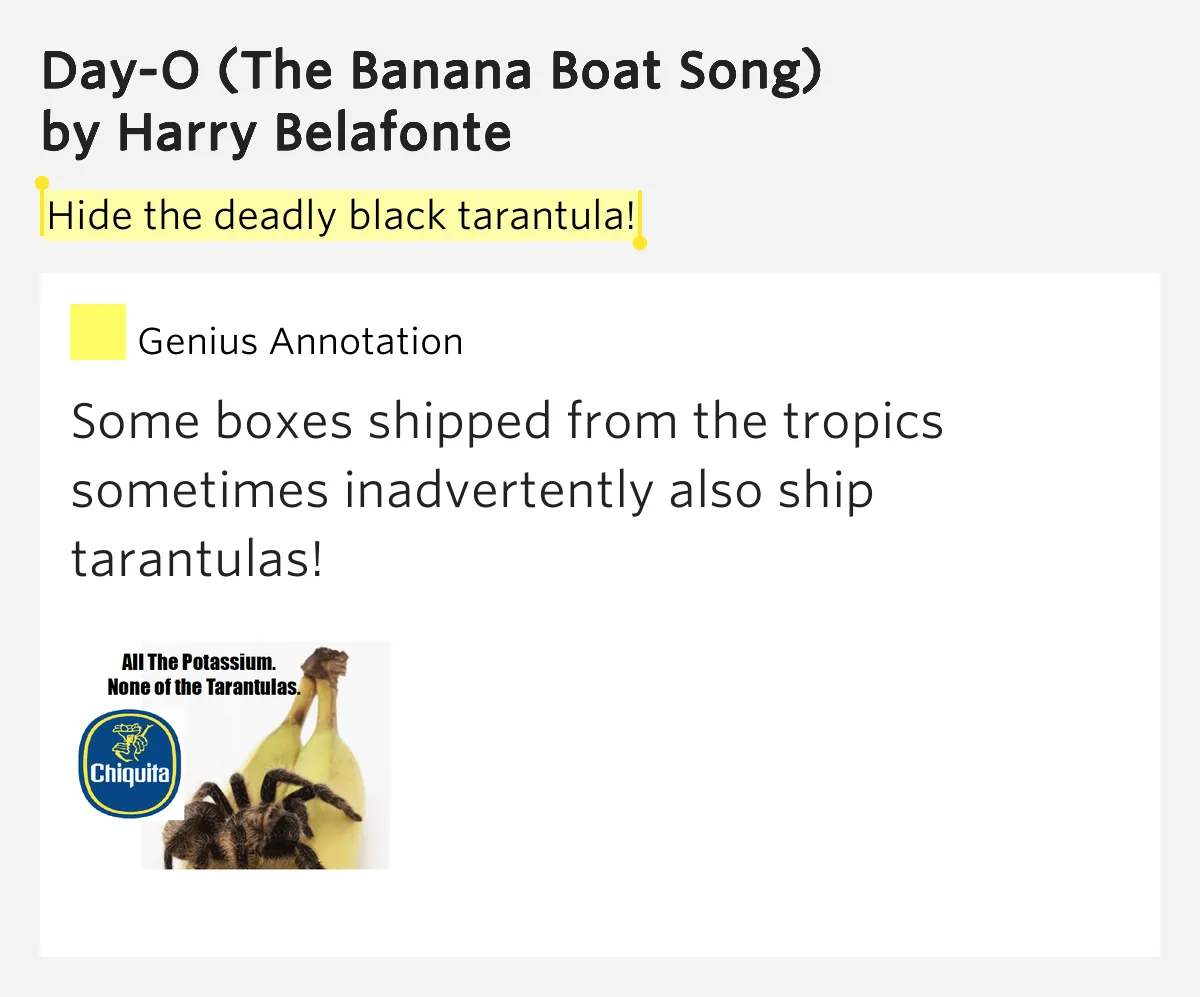Click the "None of the Tarantulas." caption
This screenshot has height=997, width=1200.
pos(203,686)
